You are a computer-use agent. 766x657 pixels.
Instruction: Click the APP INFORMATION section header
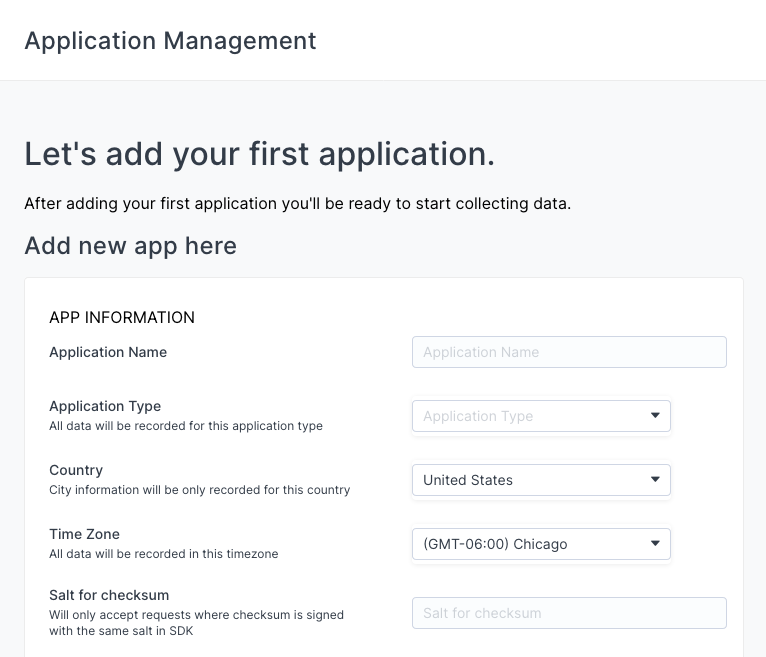point(122,318)
